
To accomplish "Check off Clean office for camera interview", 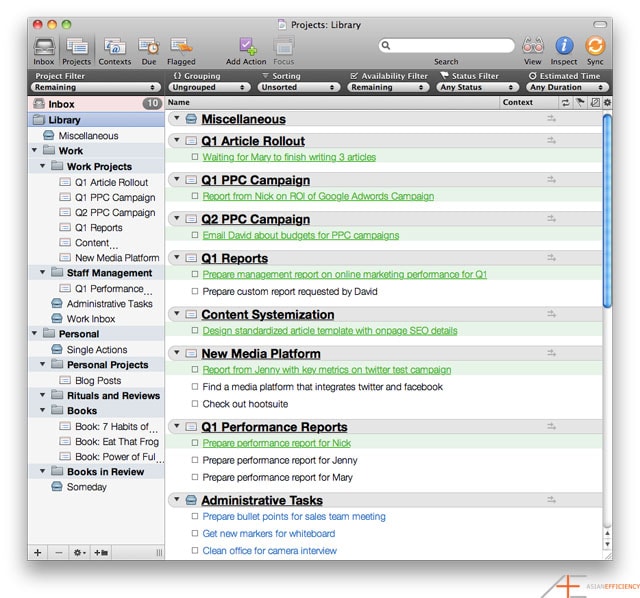I will pos(195,550).
